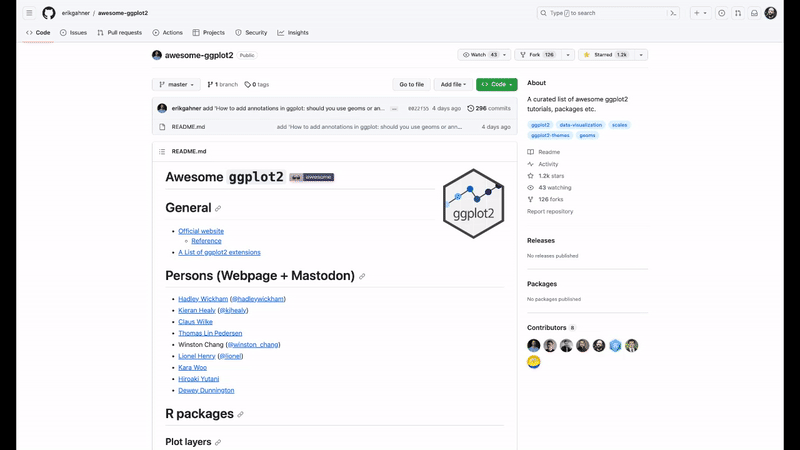Toggle the Starred button
The height and width of the screenshot is (450, 800).
[606, 55]
